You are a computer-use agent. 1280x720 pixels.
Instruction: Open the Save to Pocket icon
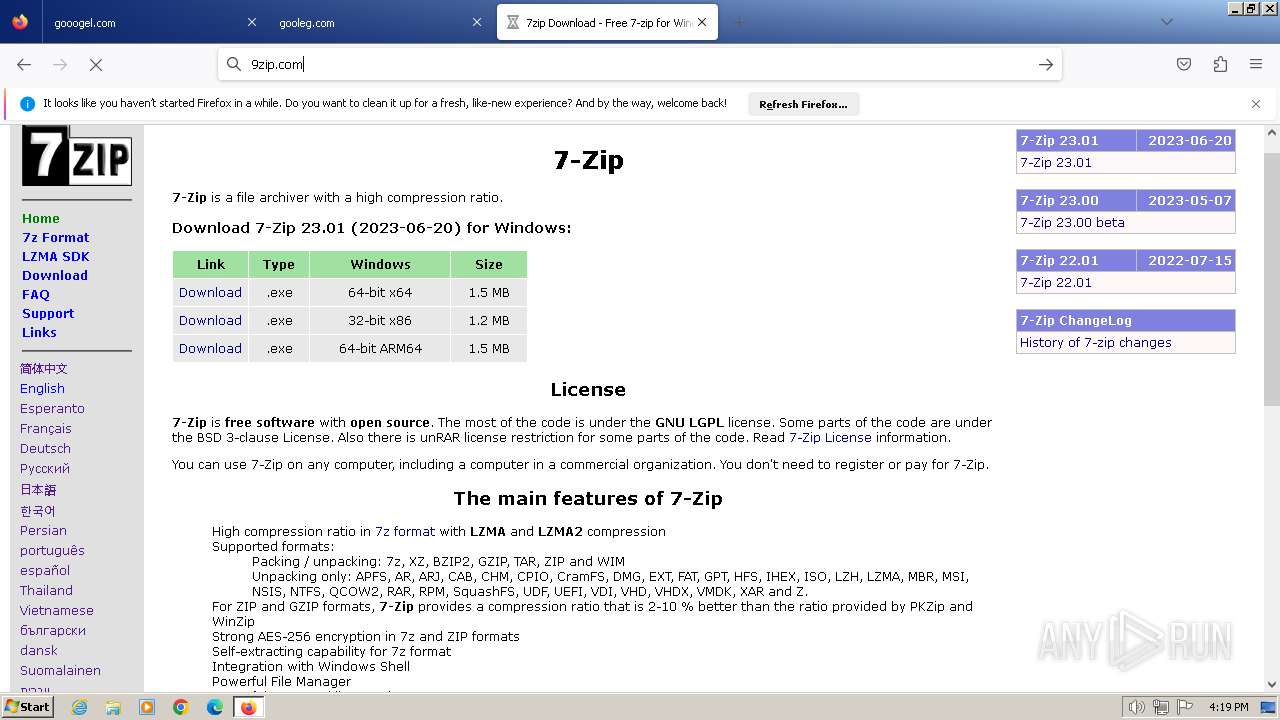pos(1184,64)
